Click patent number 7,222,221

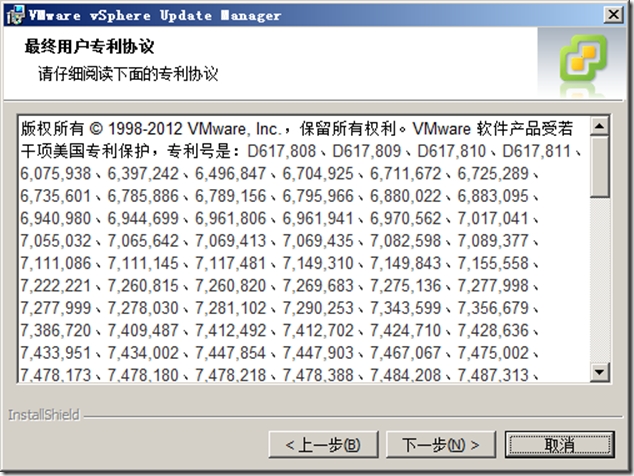(x=56, y=286)
